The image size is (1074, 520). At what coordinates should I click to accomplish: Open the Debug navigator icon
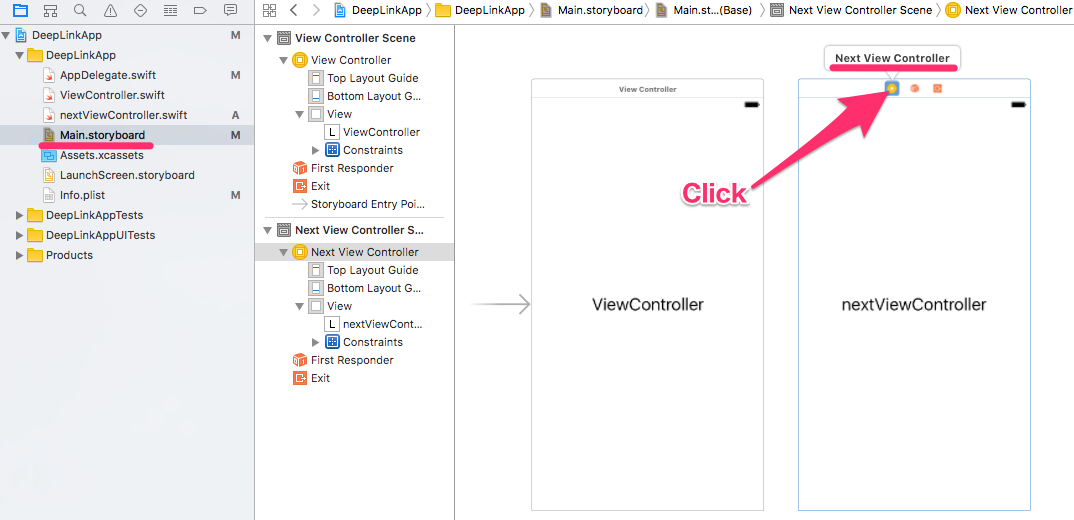tap(171, 10)
